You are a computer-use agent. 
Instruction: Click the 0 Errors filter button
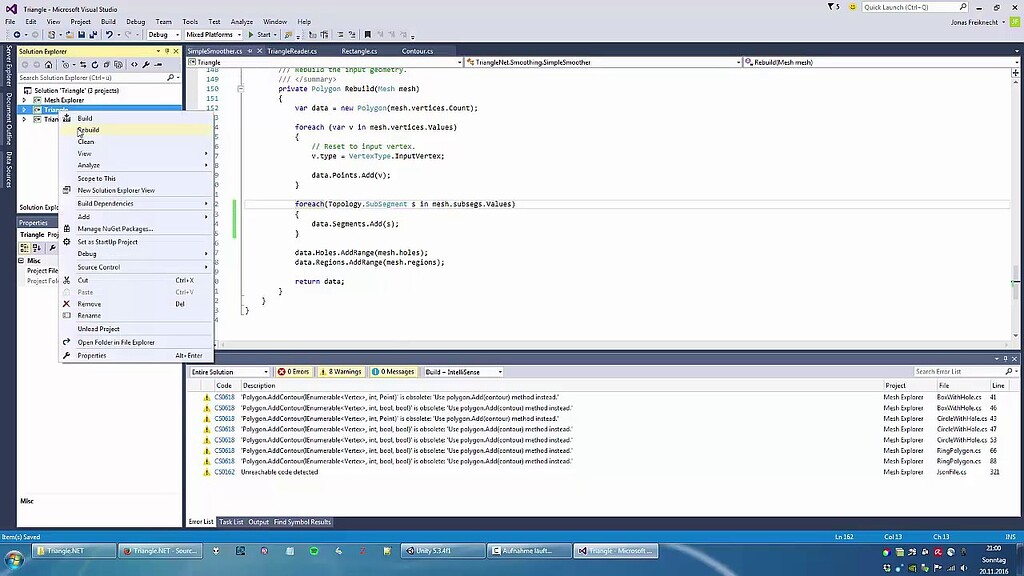293,371
